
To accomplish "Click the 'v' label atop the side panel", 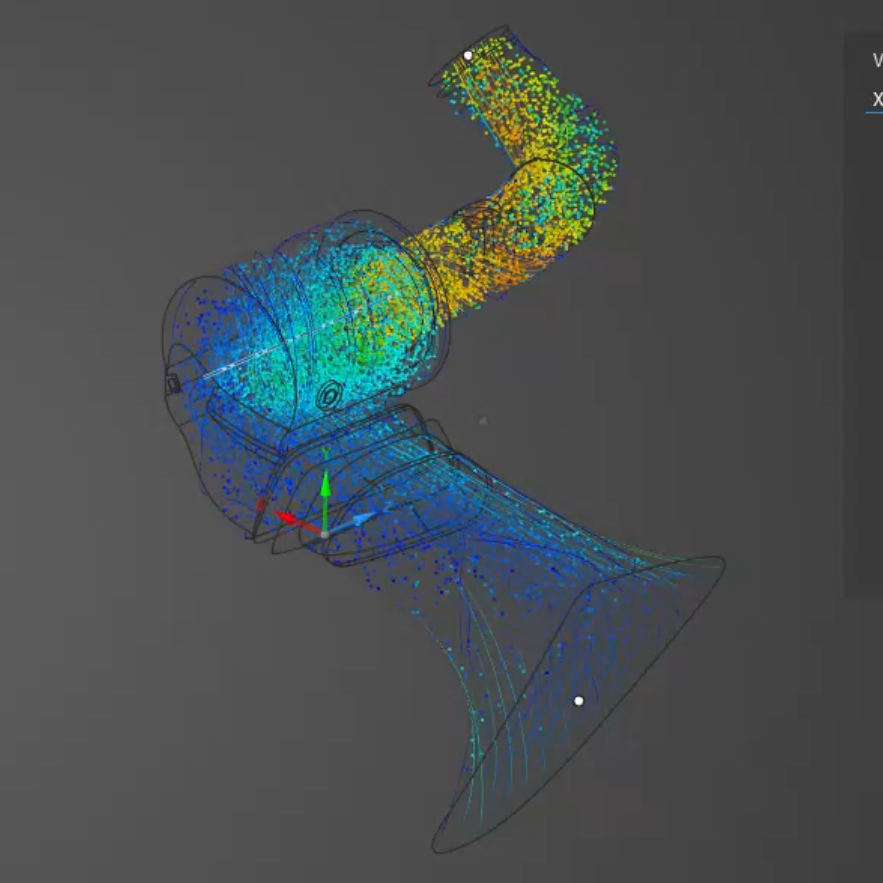I will click(x=877, y=59).
